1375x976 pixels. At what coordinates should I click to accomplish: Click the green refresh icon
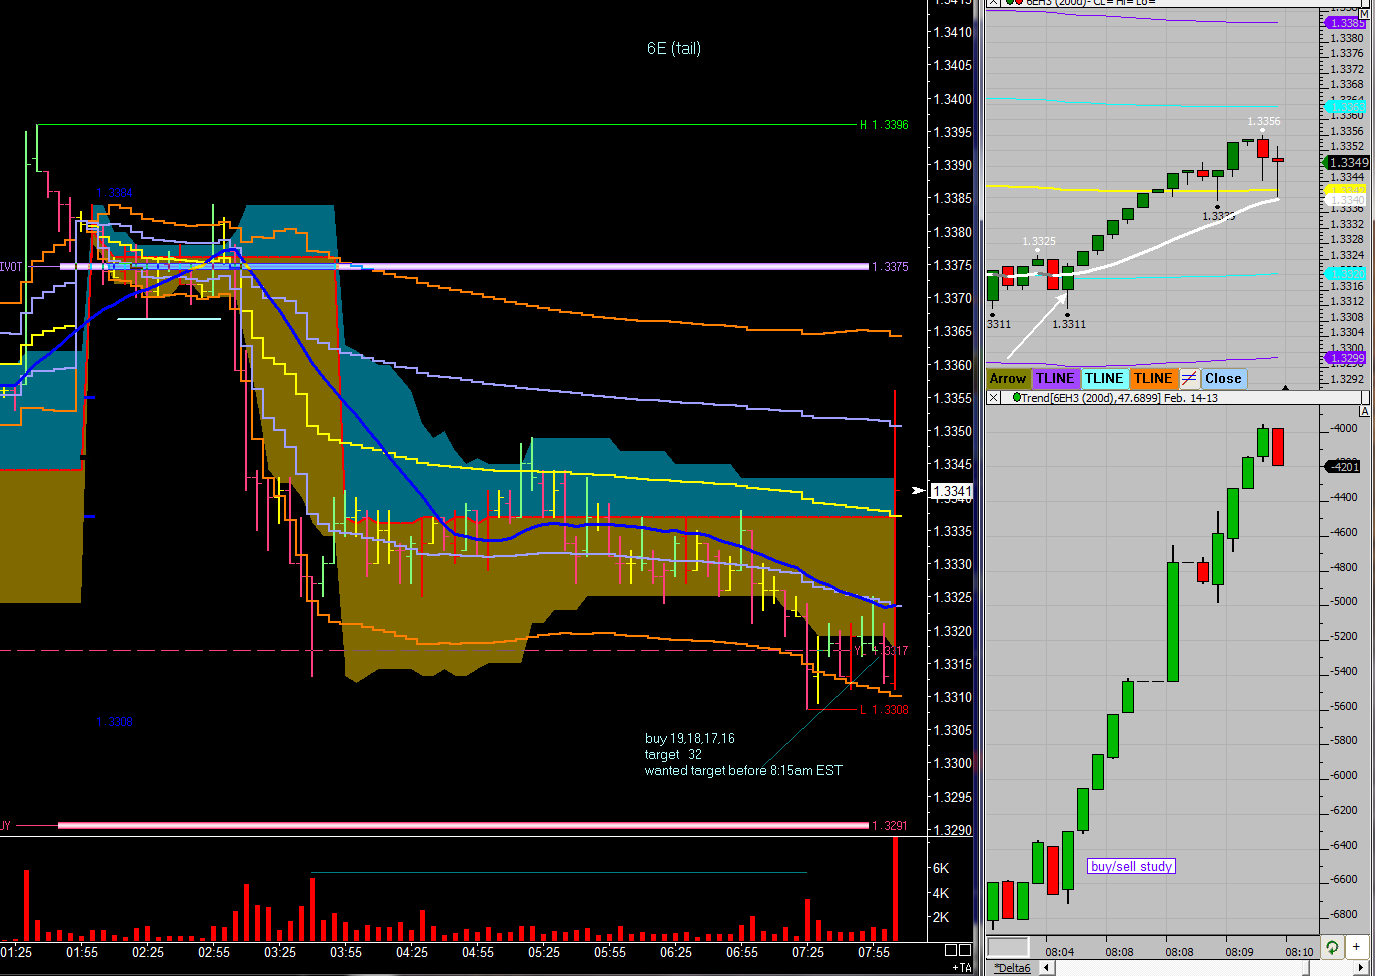point(1332,946)
